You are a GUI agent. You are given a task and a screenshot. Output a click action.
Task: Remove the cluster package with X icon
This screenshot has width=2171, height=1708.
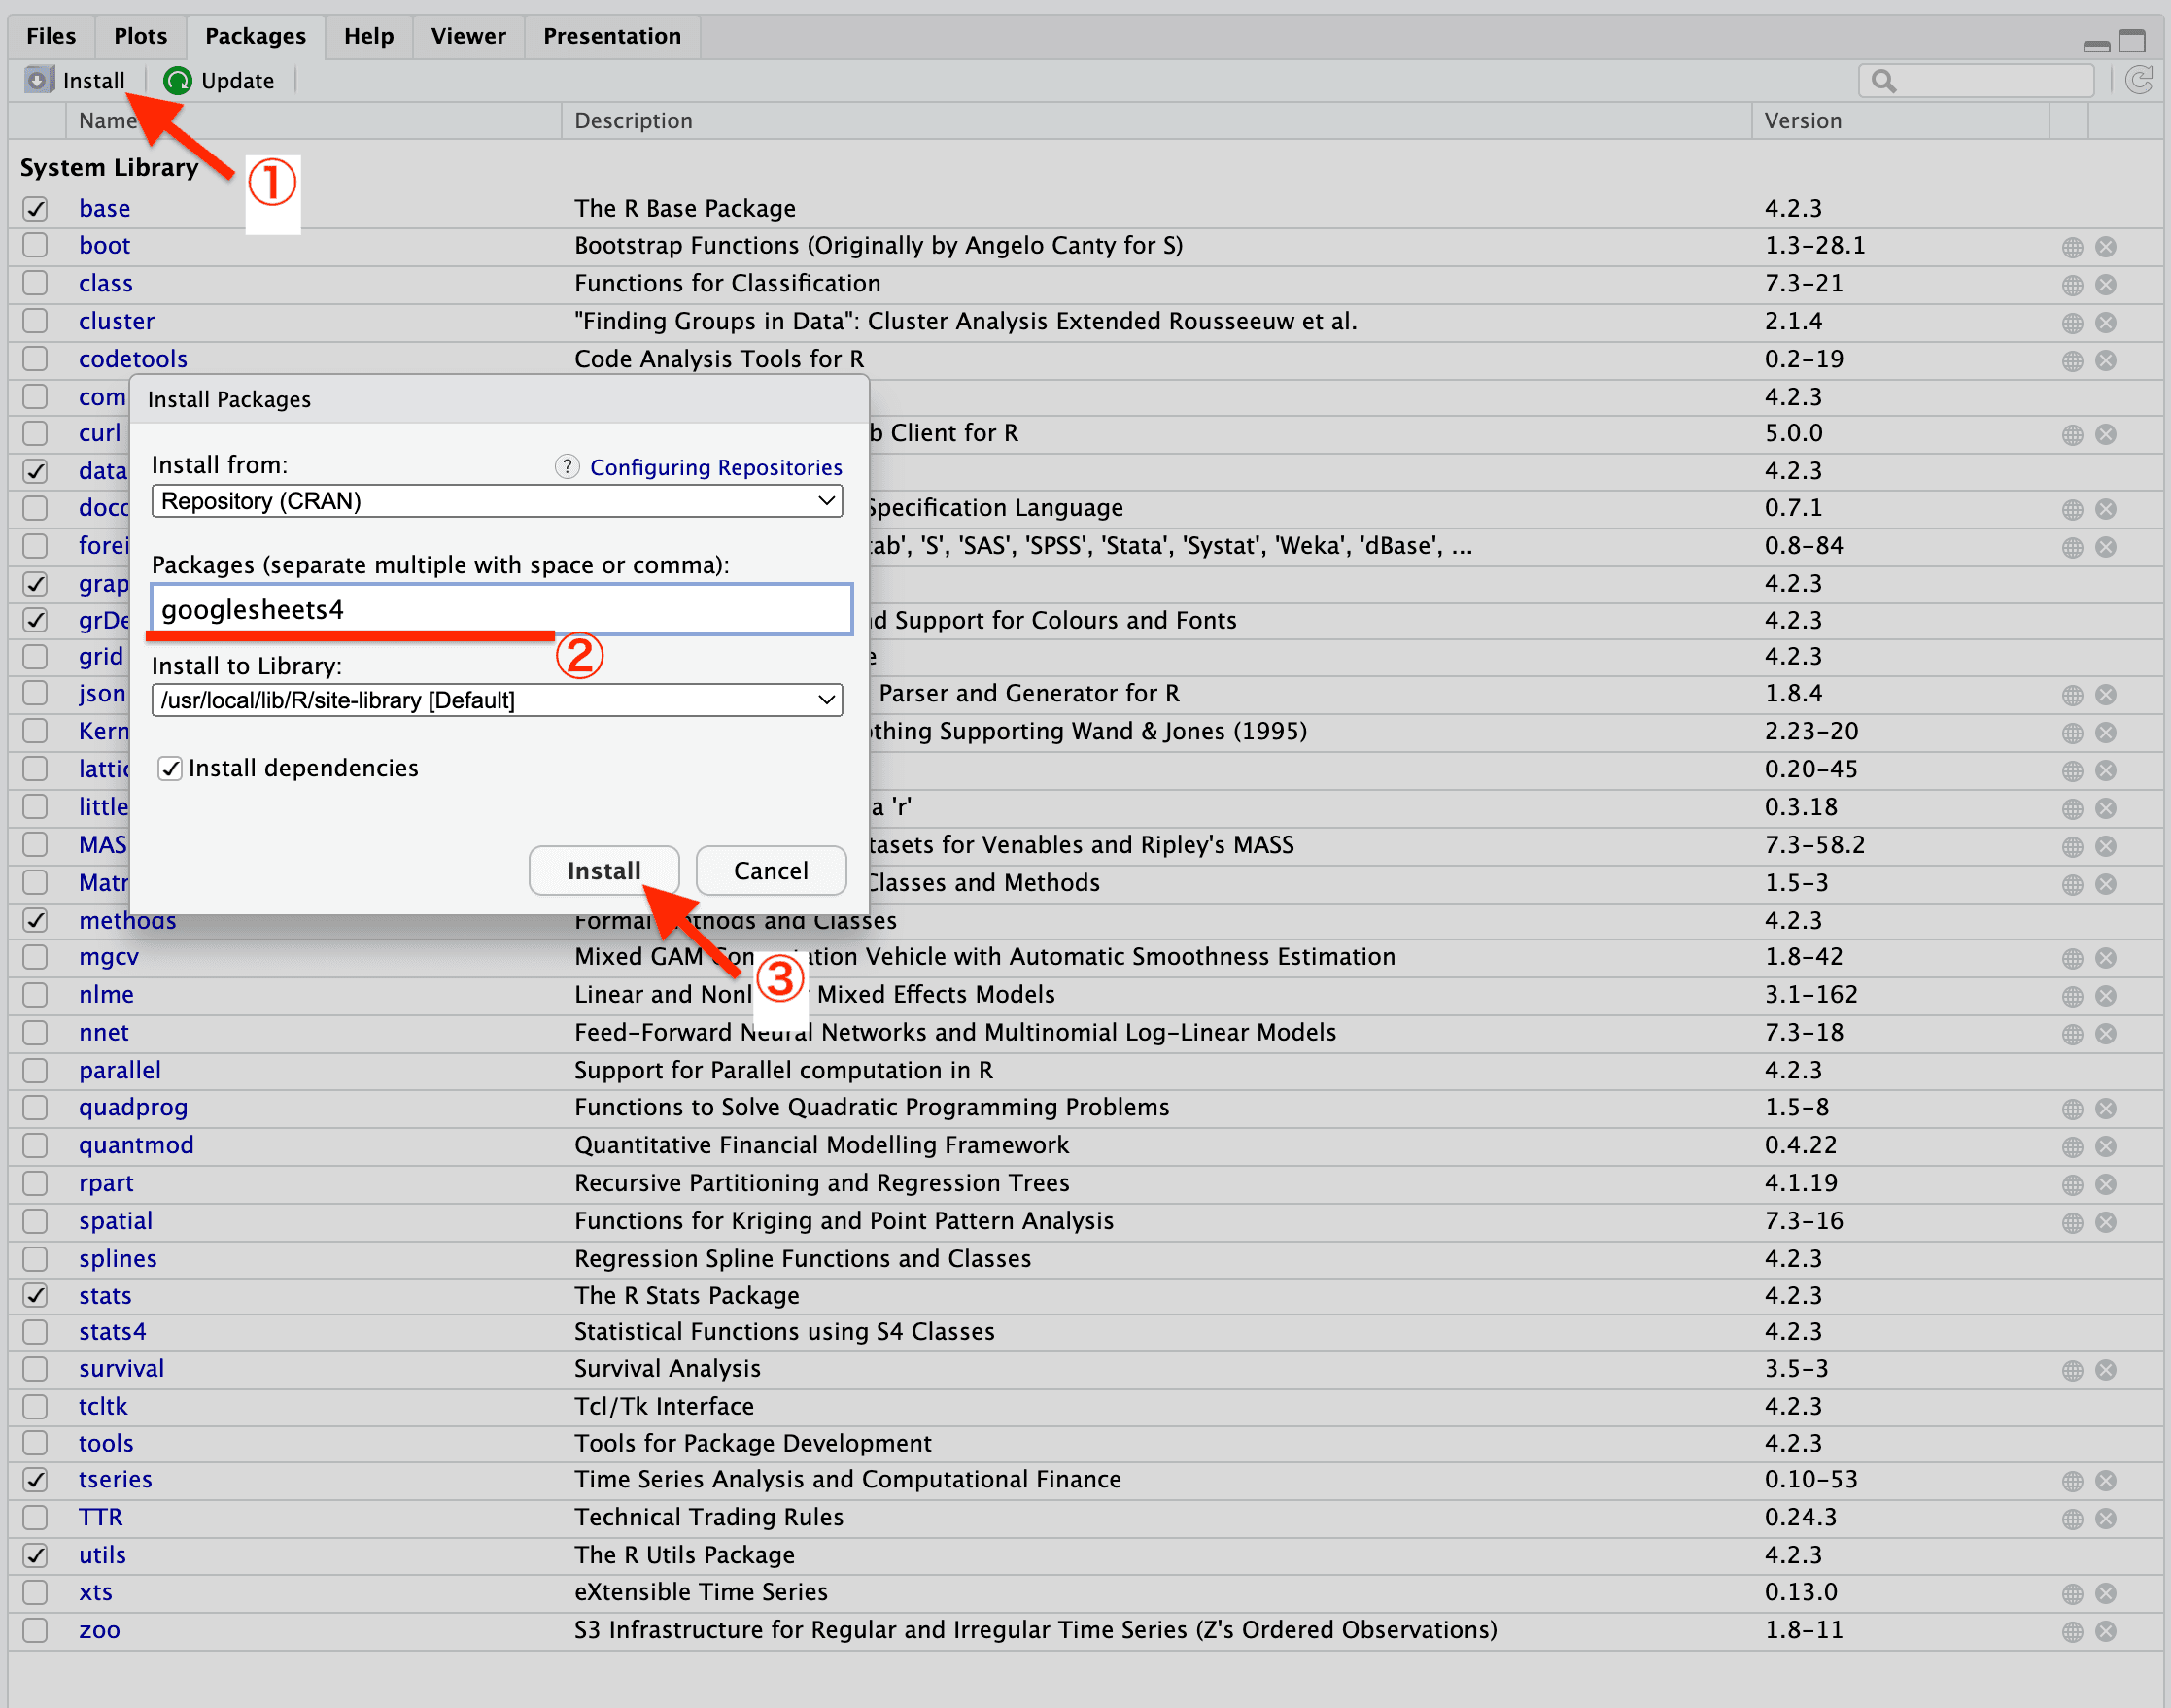pos(2105,322)
